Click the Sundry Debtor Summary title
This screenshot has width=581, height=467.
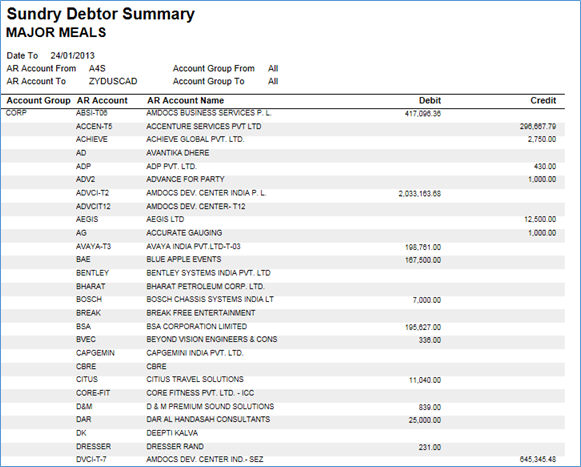tap(100, 14)
